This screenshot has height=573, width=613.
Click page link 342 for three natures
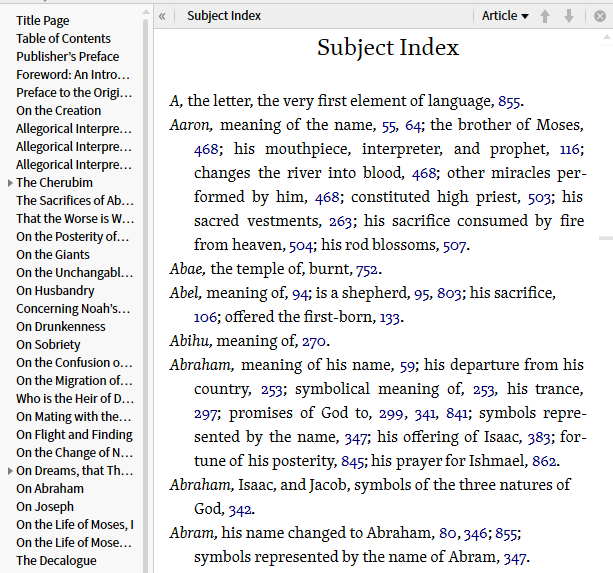(240, 509)
